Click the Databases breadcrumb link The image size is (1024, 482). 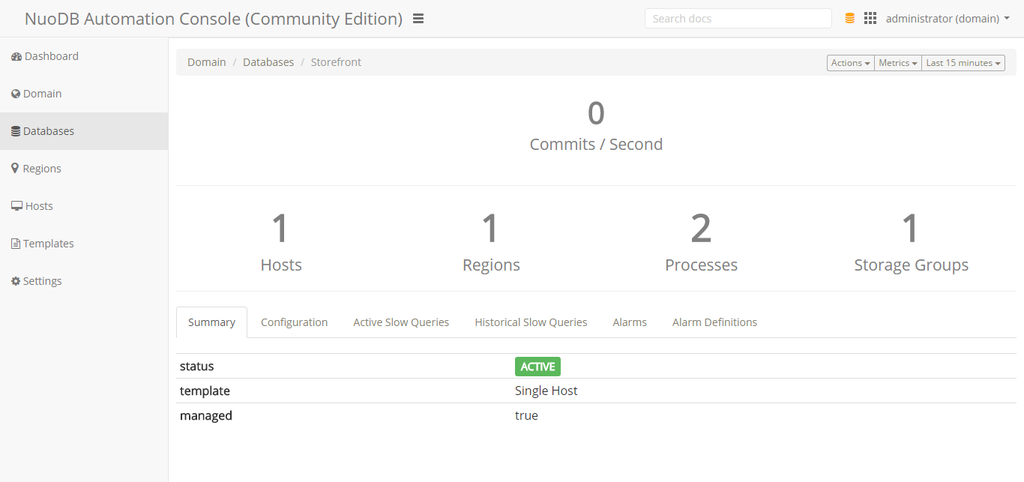pyautogui.click(x=268, y=62)
